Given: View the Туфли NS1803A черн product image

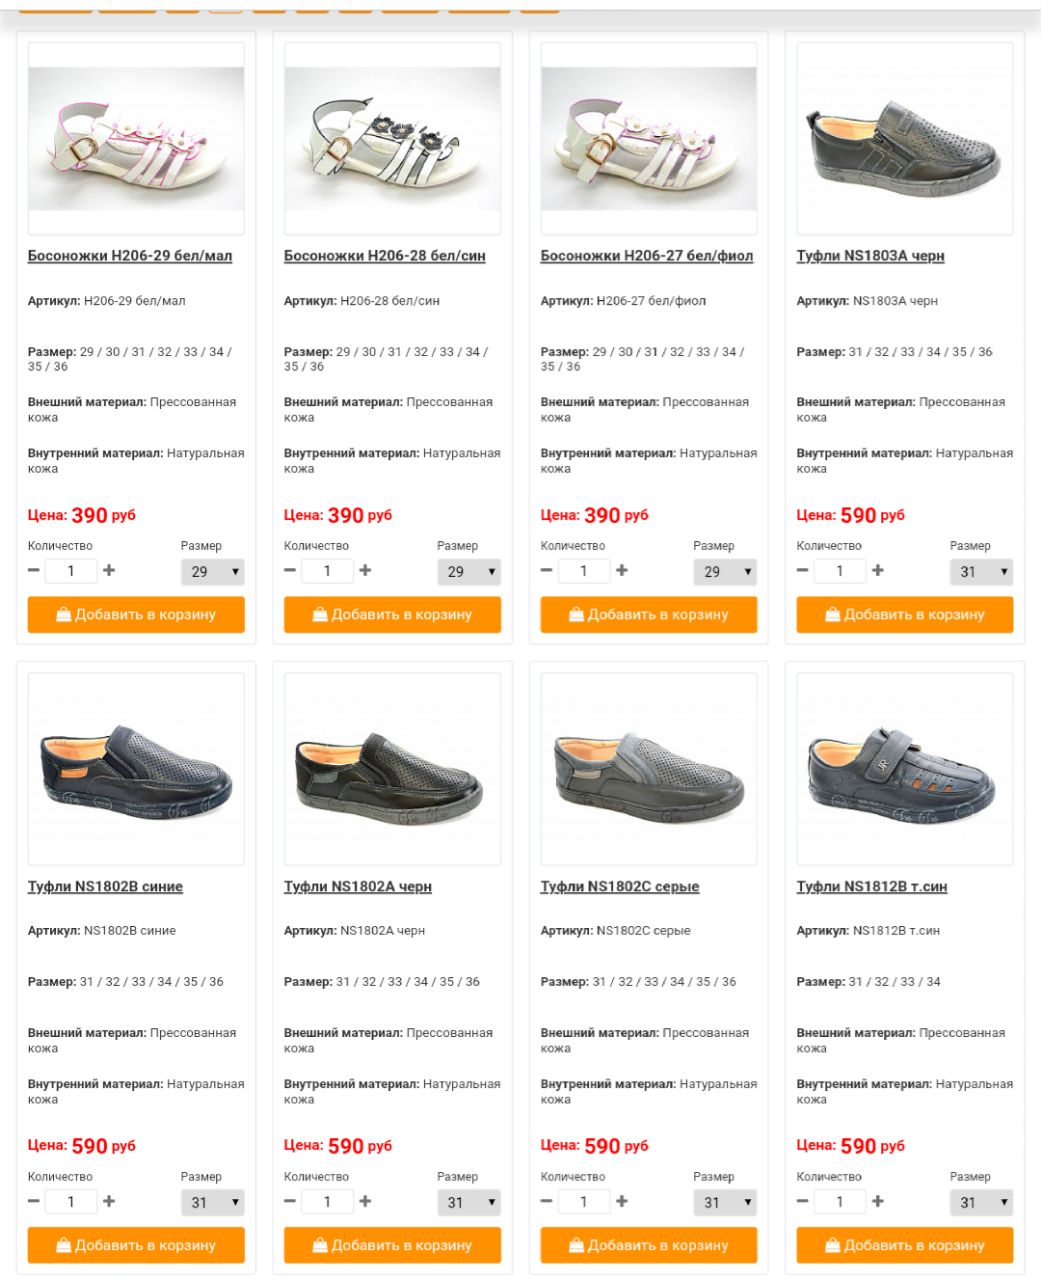Looking at the screenshot, I should click(x=905, y=139).
